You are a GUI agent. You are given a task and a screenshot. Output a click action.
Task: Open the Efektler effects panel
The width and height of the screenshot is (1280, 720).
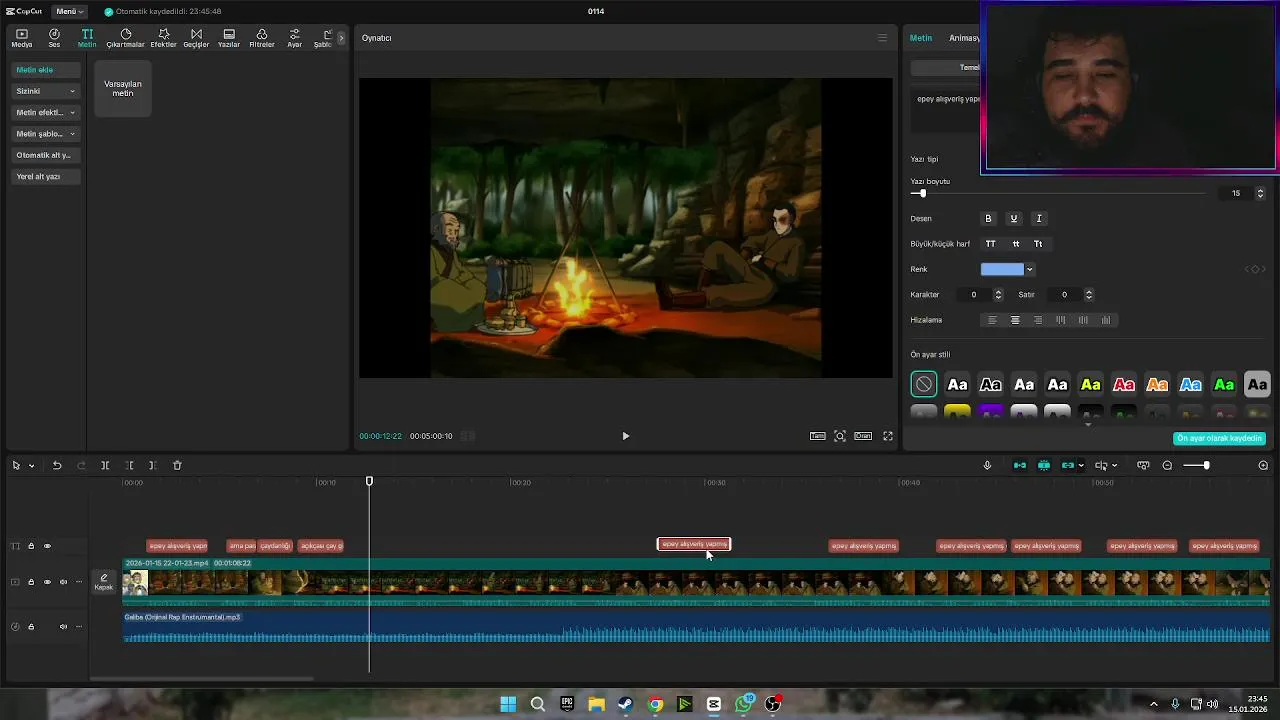click(x=163, y=38)
